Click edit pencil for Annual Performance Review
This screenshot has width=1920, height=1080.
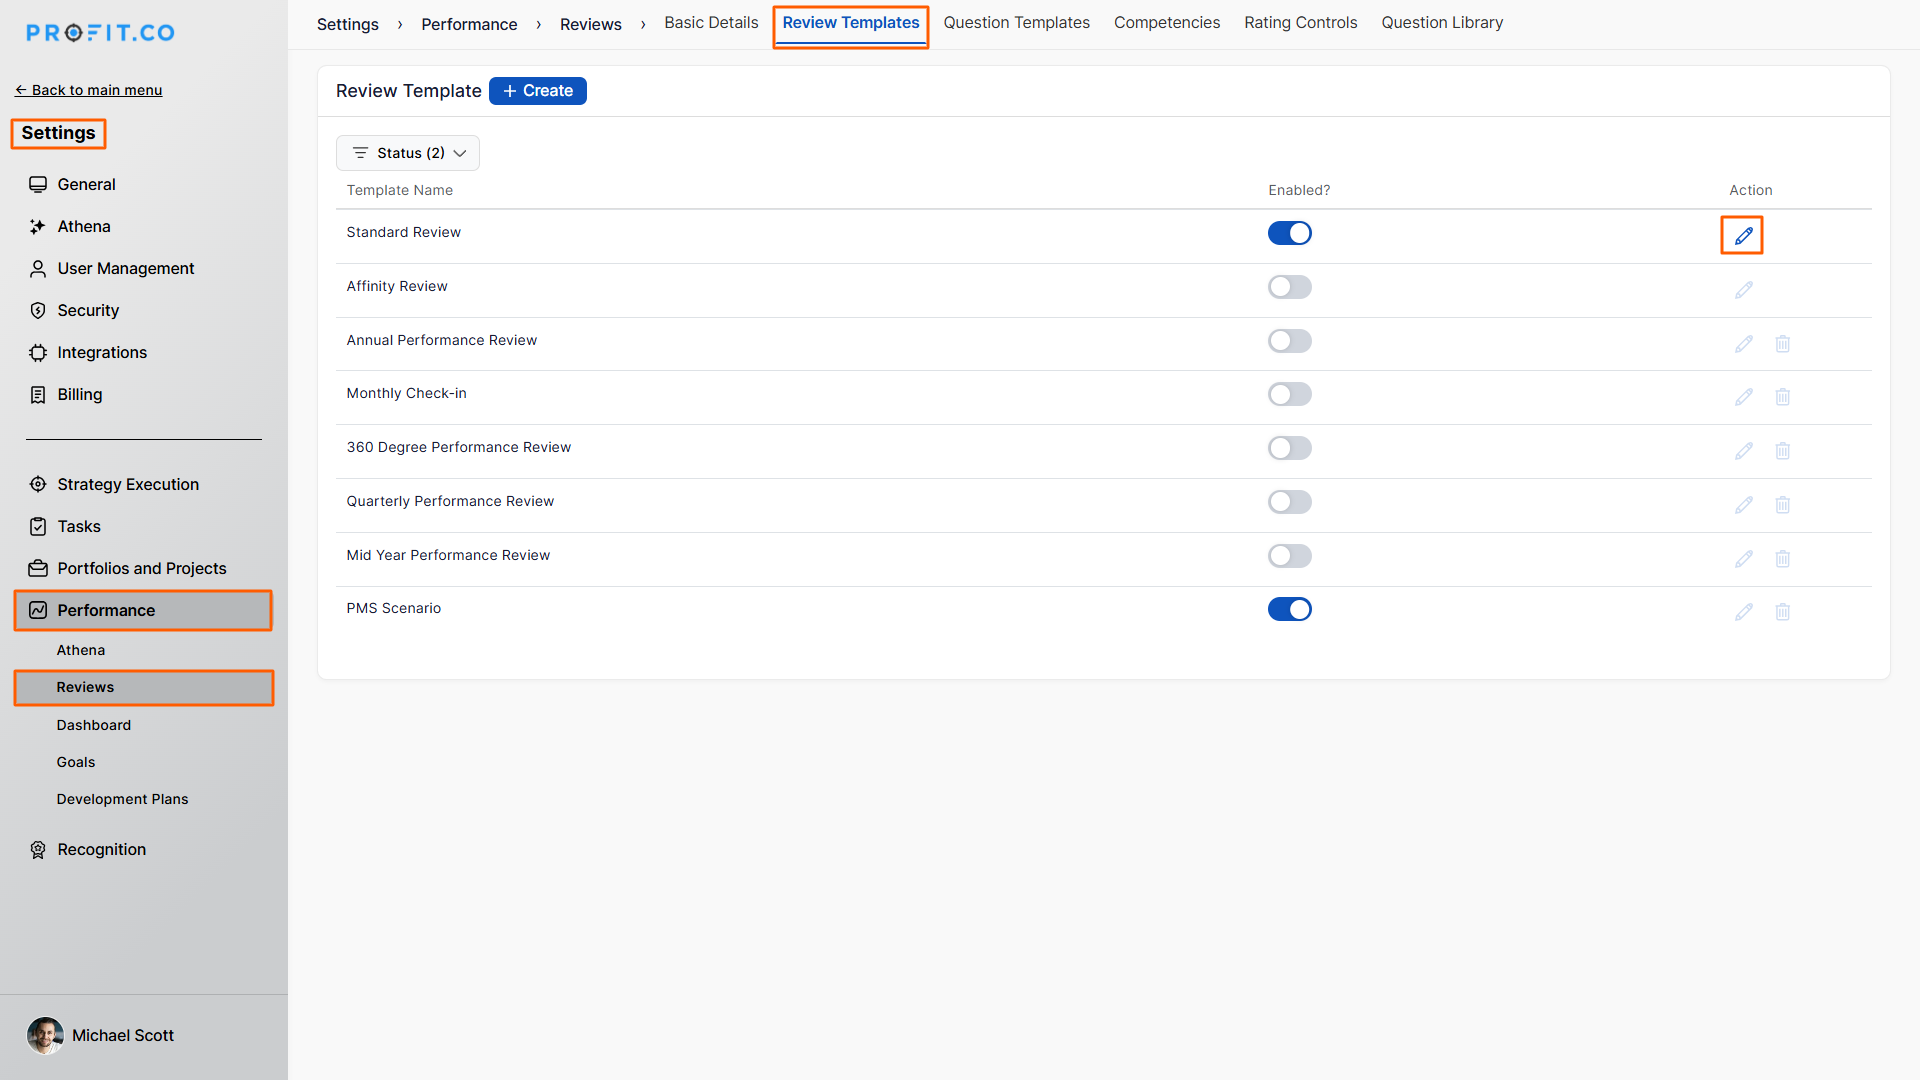(1743, 344)
